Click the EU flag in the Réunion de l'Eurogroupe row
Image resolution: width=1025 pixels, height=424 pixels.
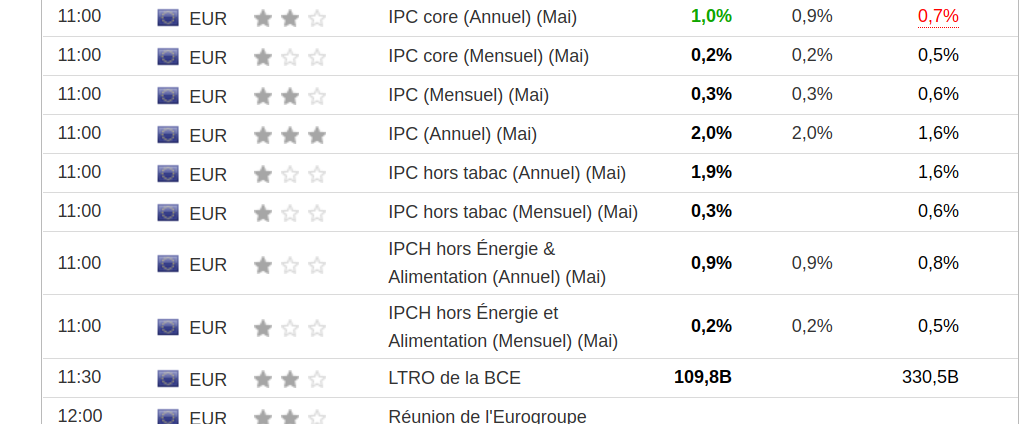[x=168, y=416]
